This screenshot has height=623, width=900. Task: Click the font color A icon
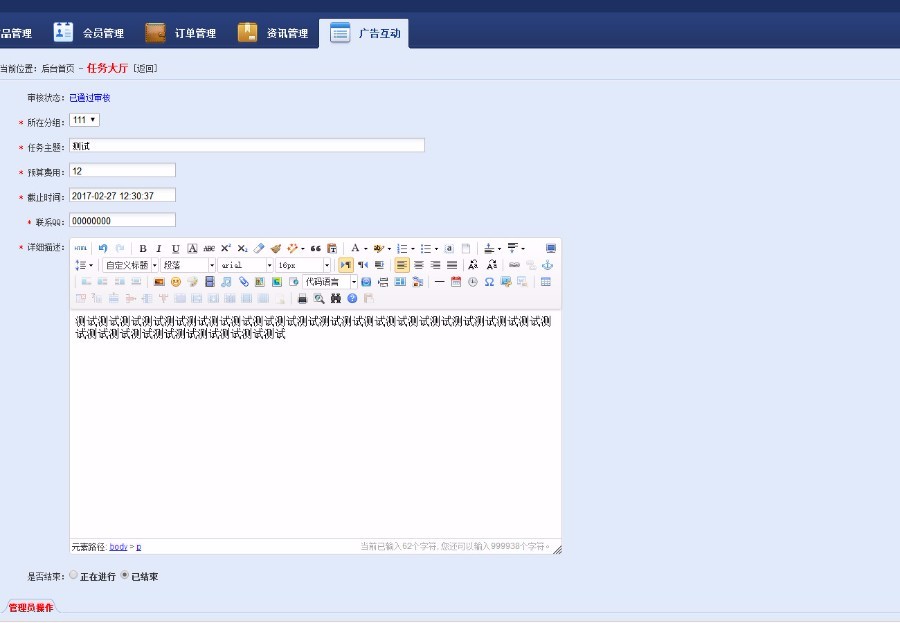coord(355,249)
